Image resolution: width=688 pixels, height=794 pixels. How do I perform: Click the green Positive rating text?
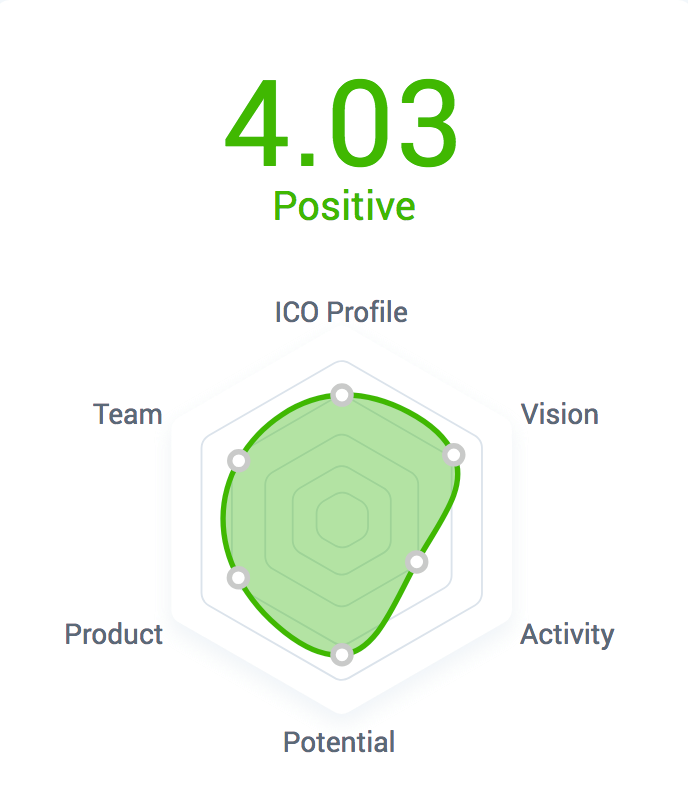tap(344, 206)
